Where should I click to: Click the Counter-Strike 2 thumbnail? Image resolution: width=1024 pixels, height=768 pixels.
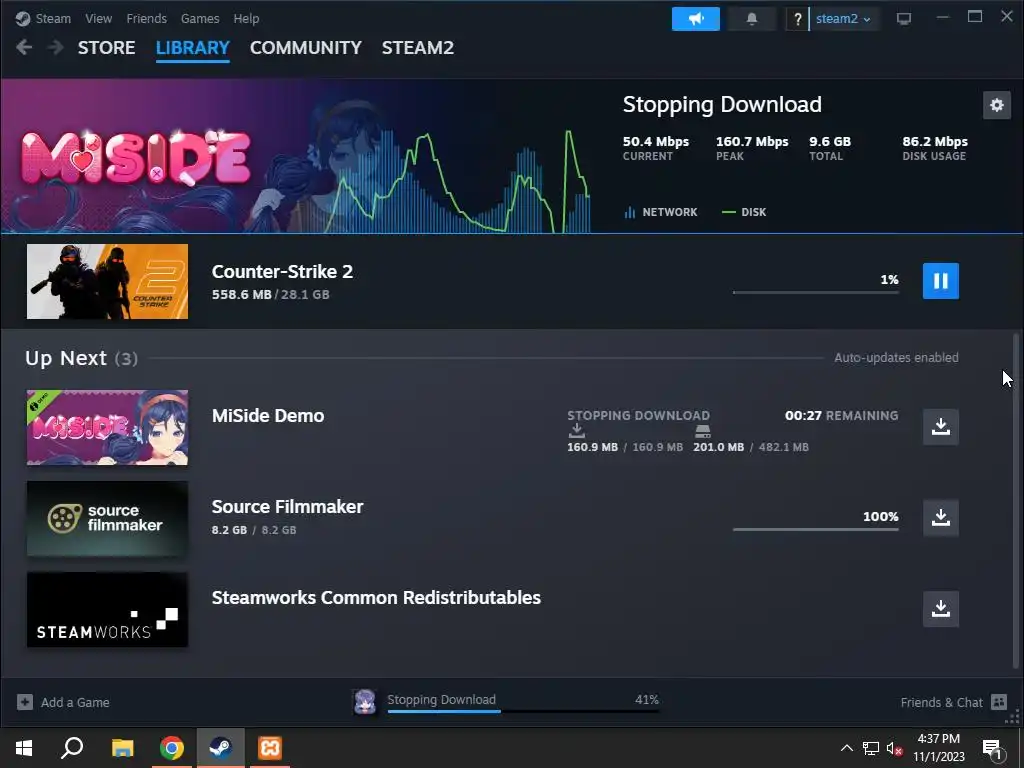coord(107,281)
